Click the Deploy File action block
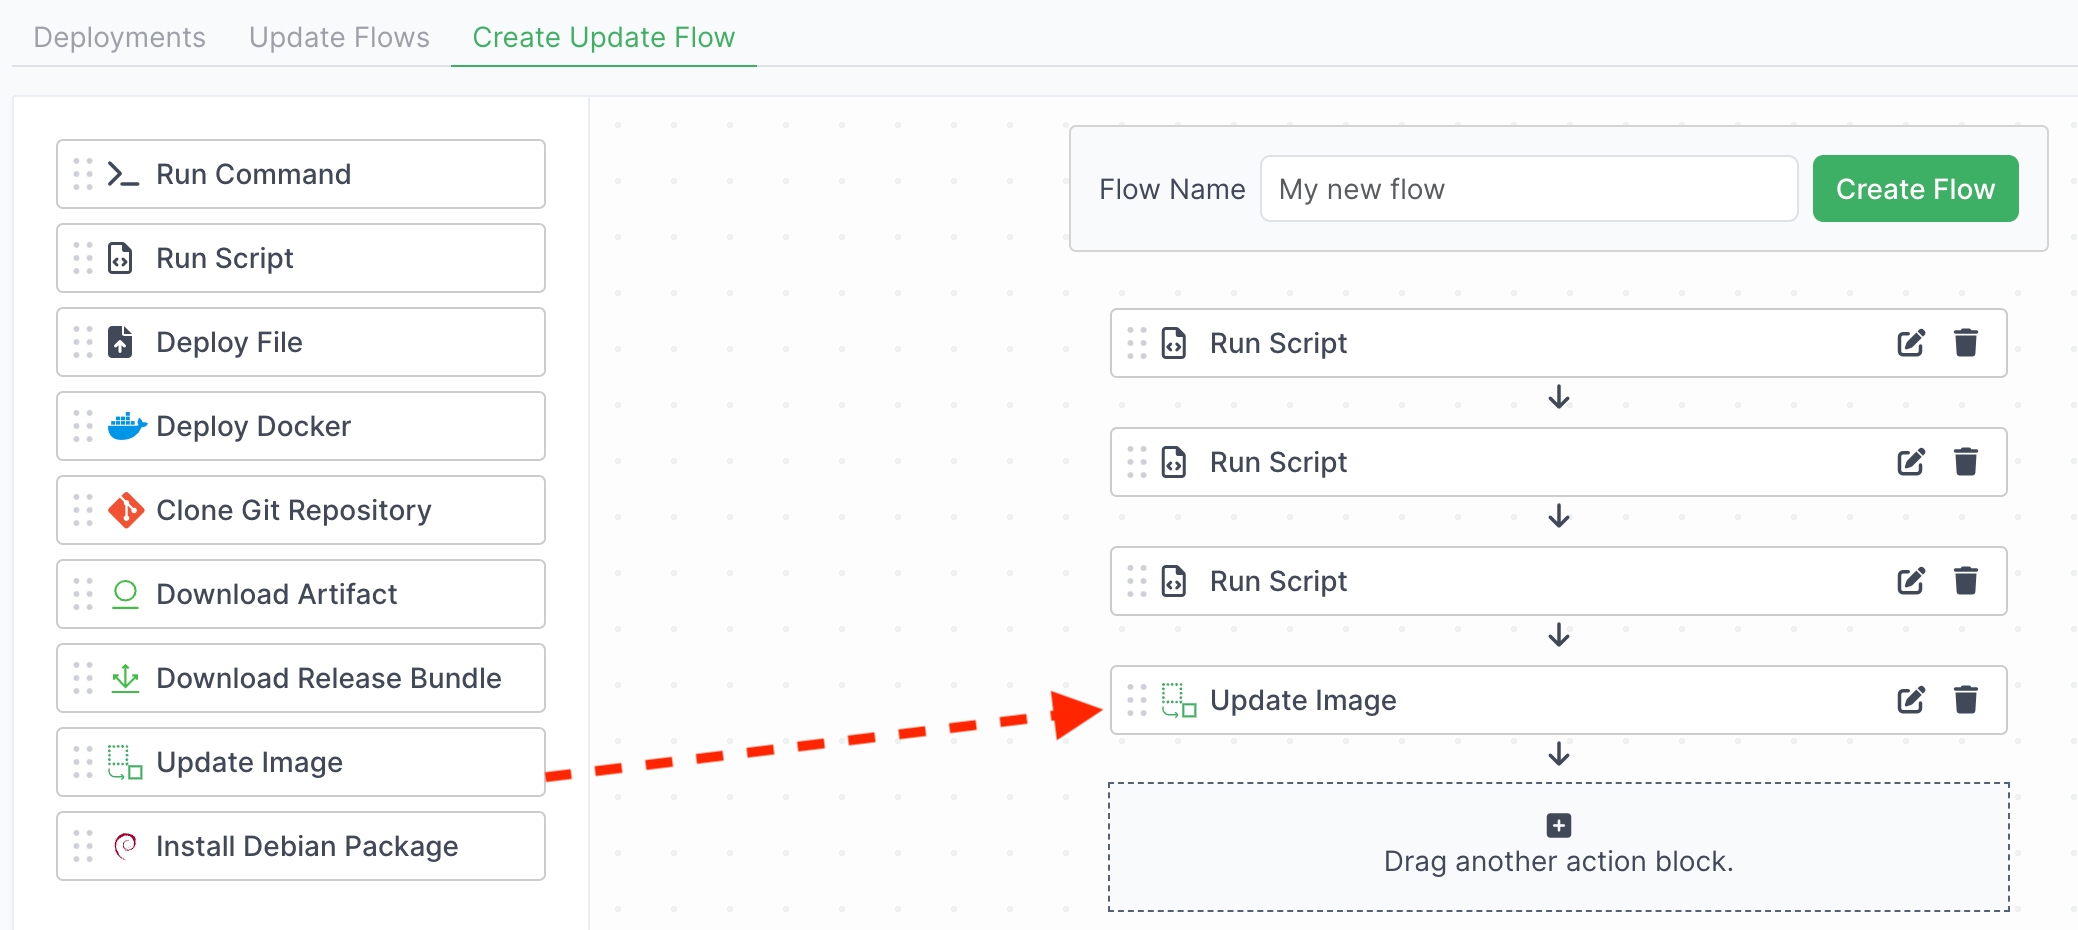Image resolution: width=2078 pixels, height=930 pixels. (x=300, y=342)
